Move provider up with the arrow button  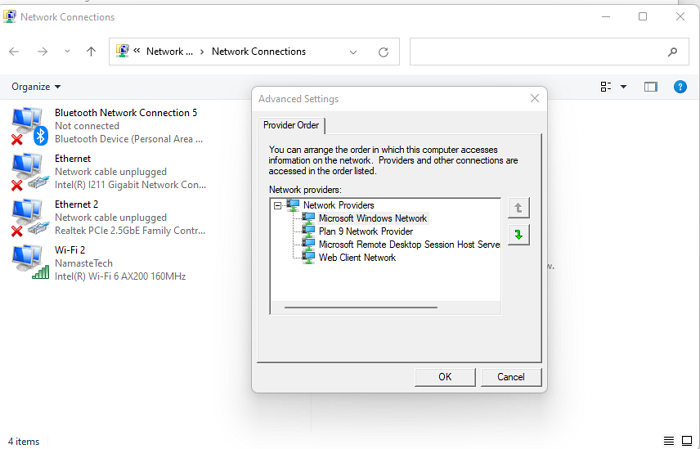(518, 208)
